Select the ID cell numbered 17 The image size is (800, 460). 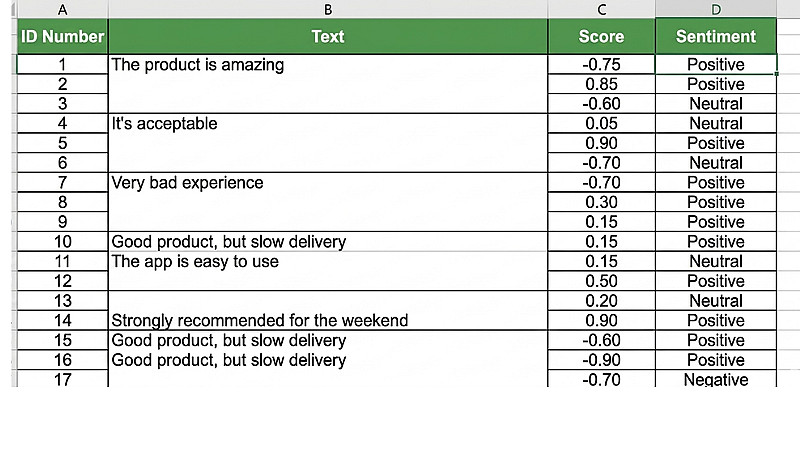(62, 380)
